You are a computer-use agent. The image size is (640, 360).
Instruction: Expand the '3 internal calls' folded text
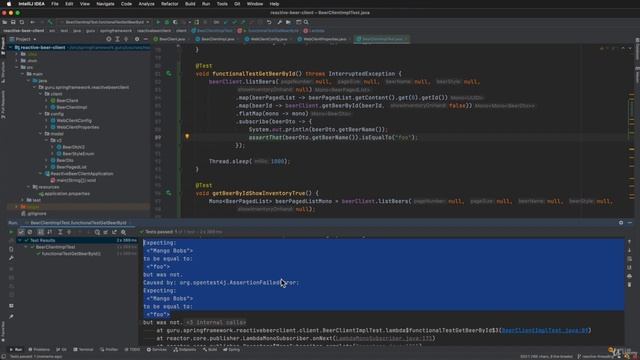tap(215, 322)
